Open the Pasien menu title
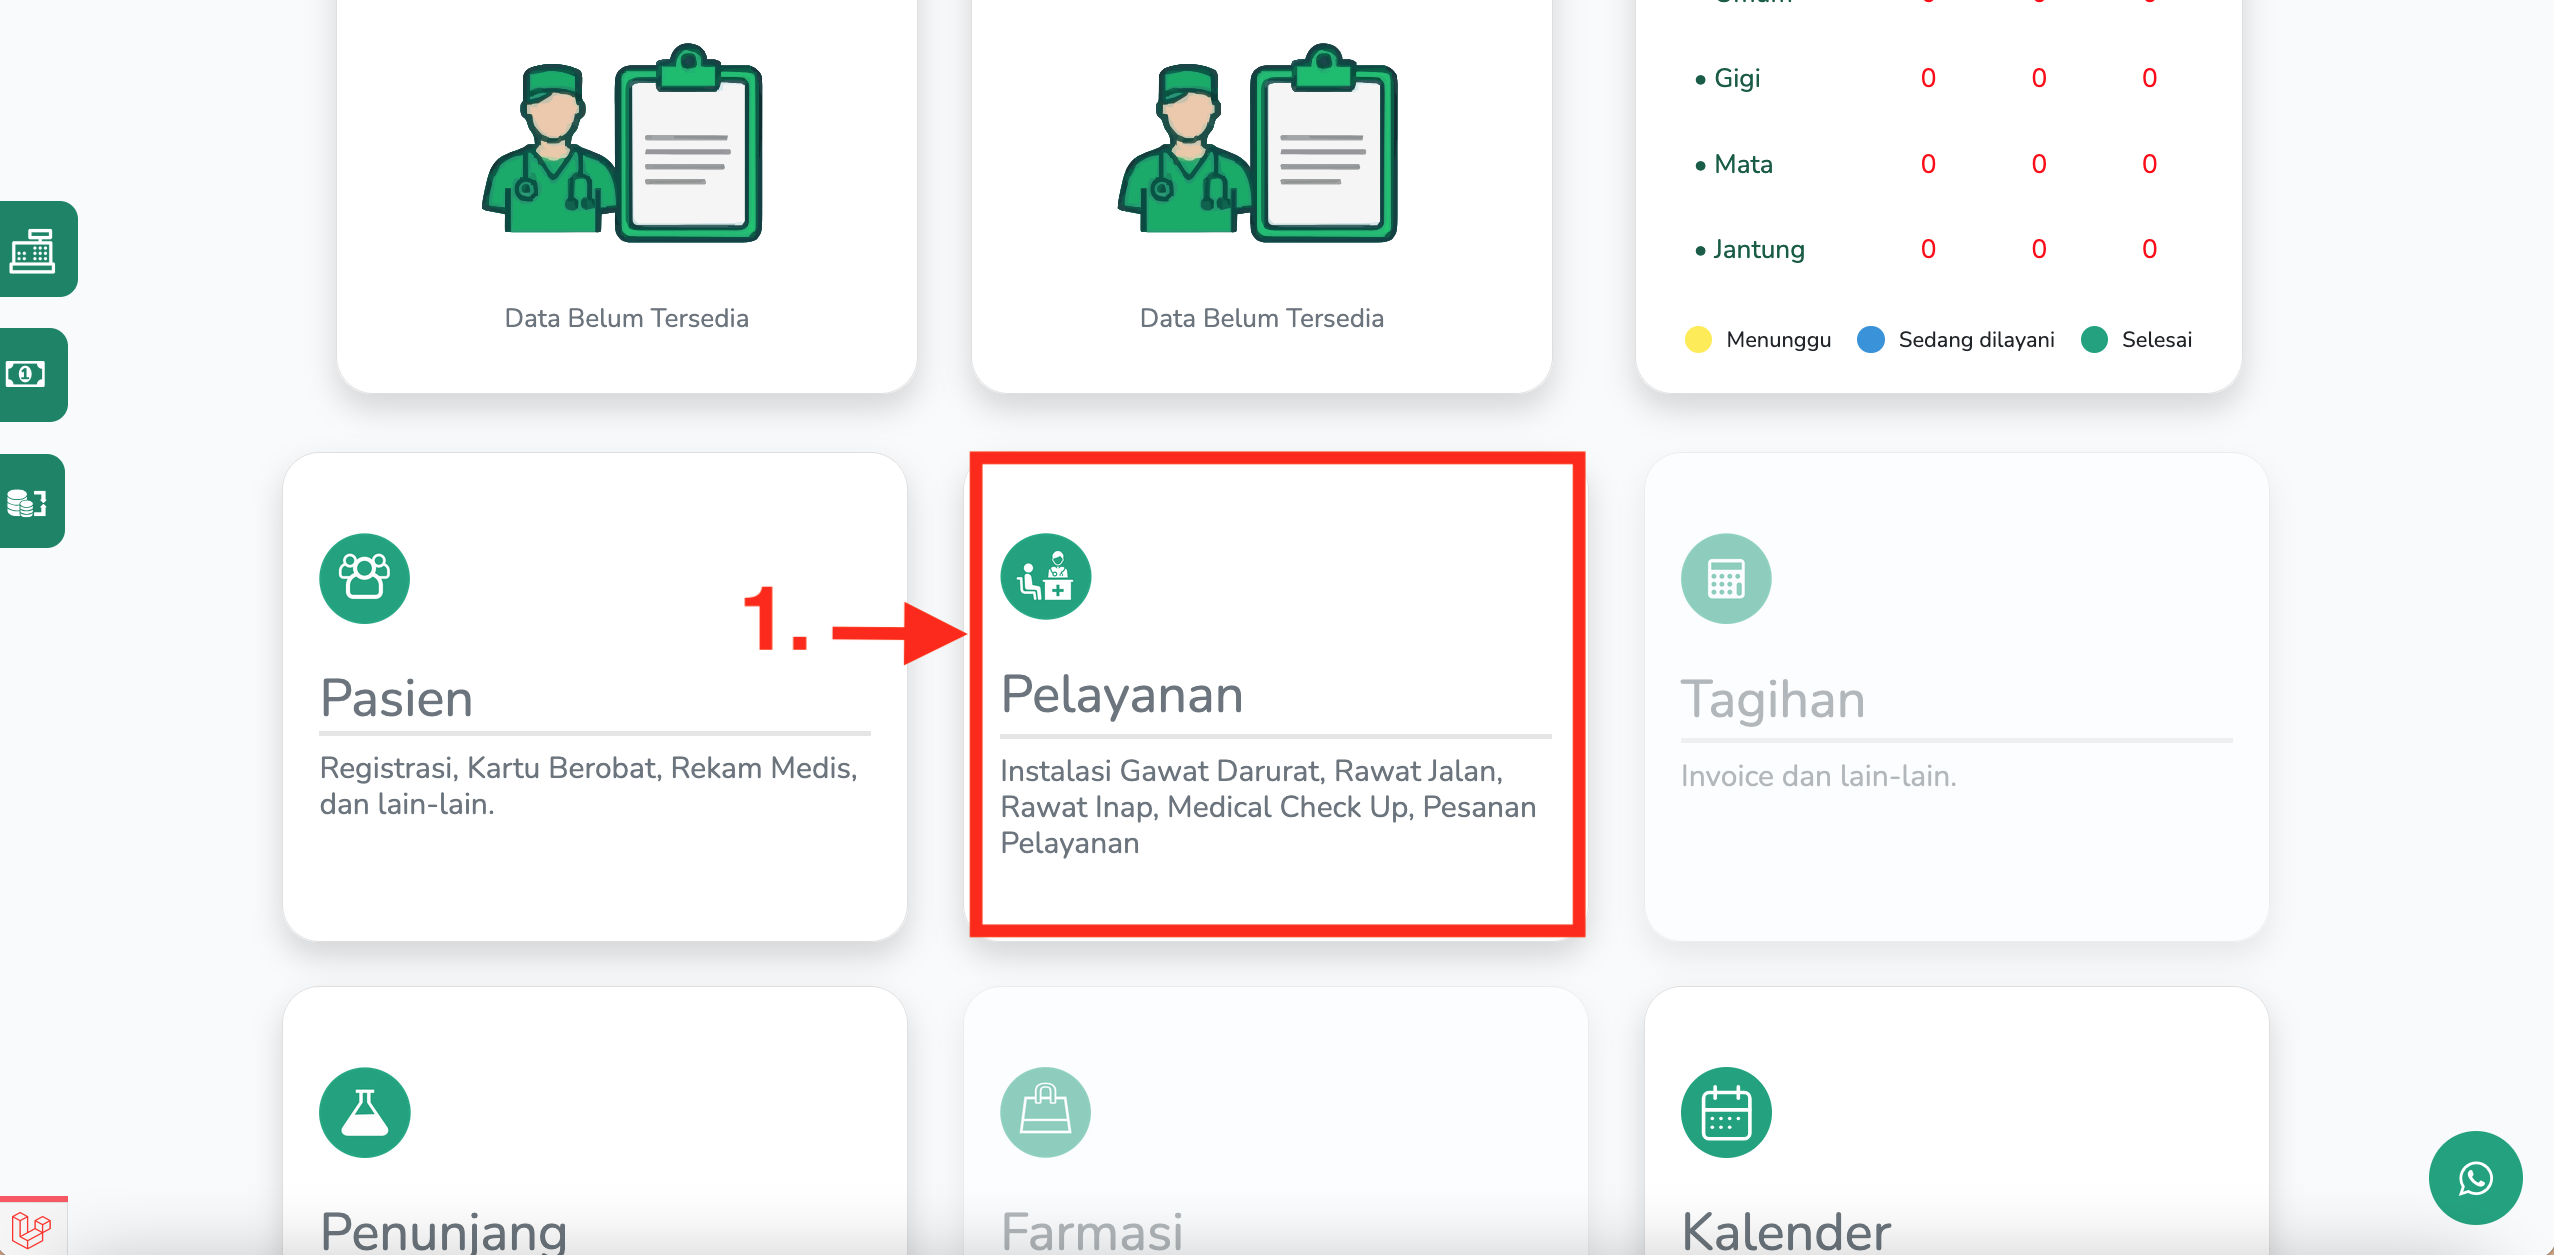Viewport: 2554px width, 1255px height. pos(396,698)
